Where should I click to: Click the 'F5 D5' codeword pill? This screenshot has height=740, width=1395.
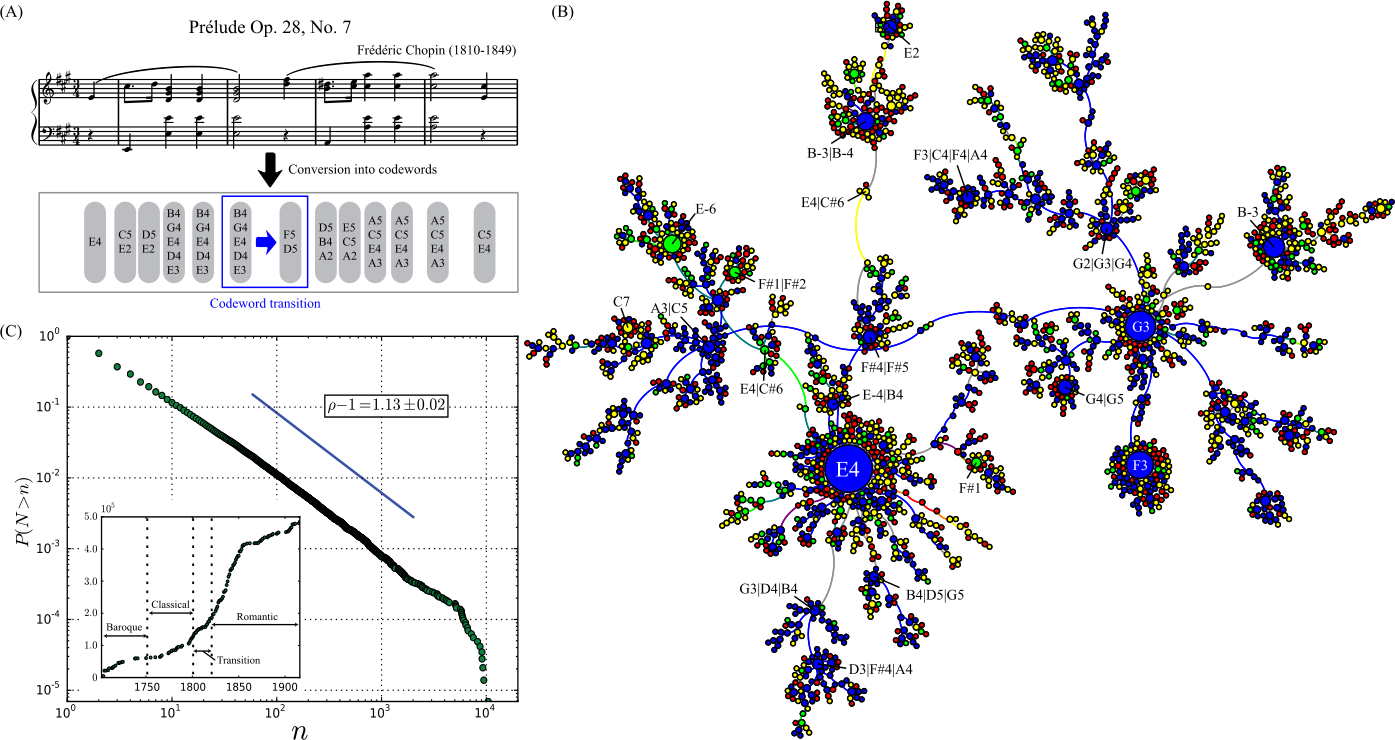pos(290,241)
